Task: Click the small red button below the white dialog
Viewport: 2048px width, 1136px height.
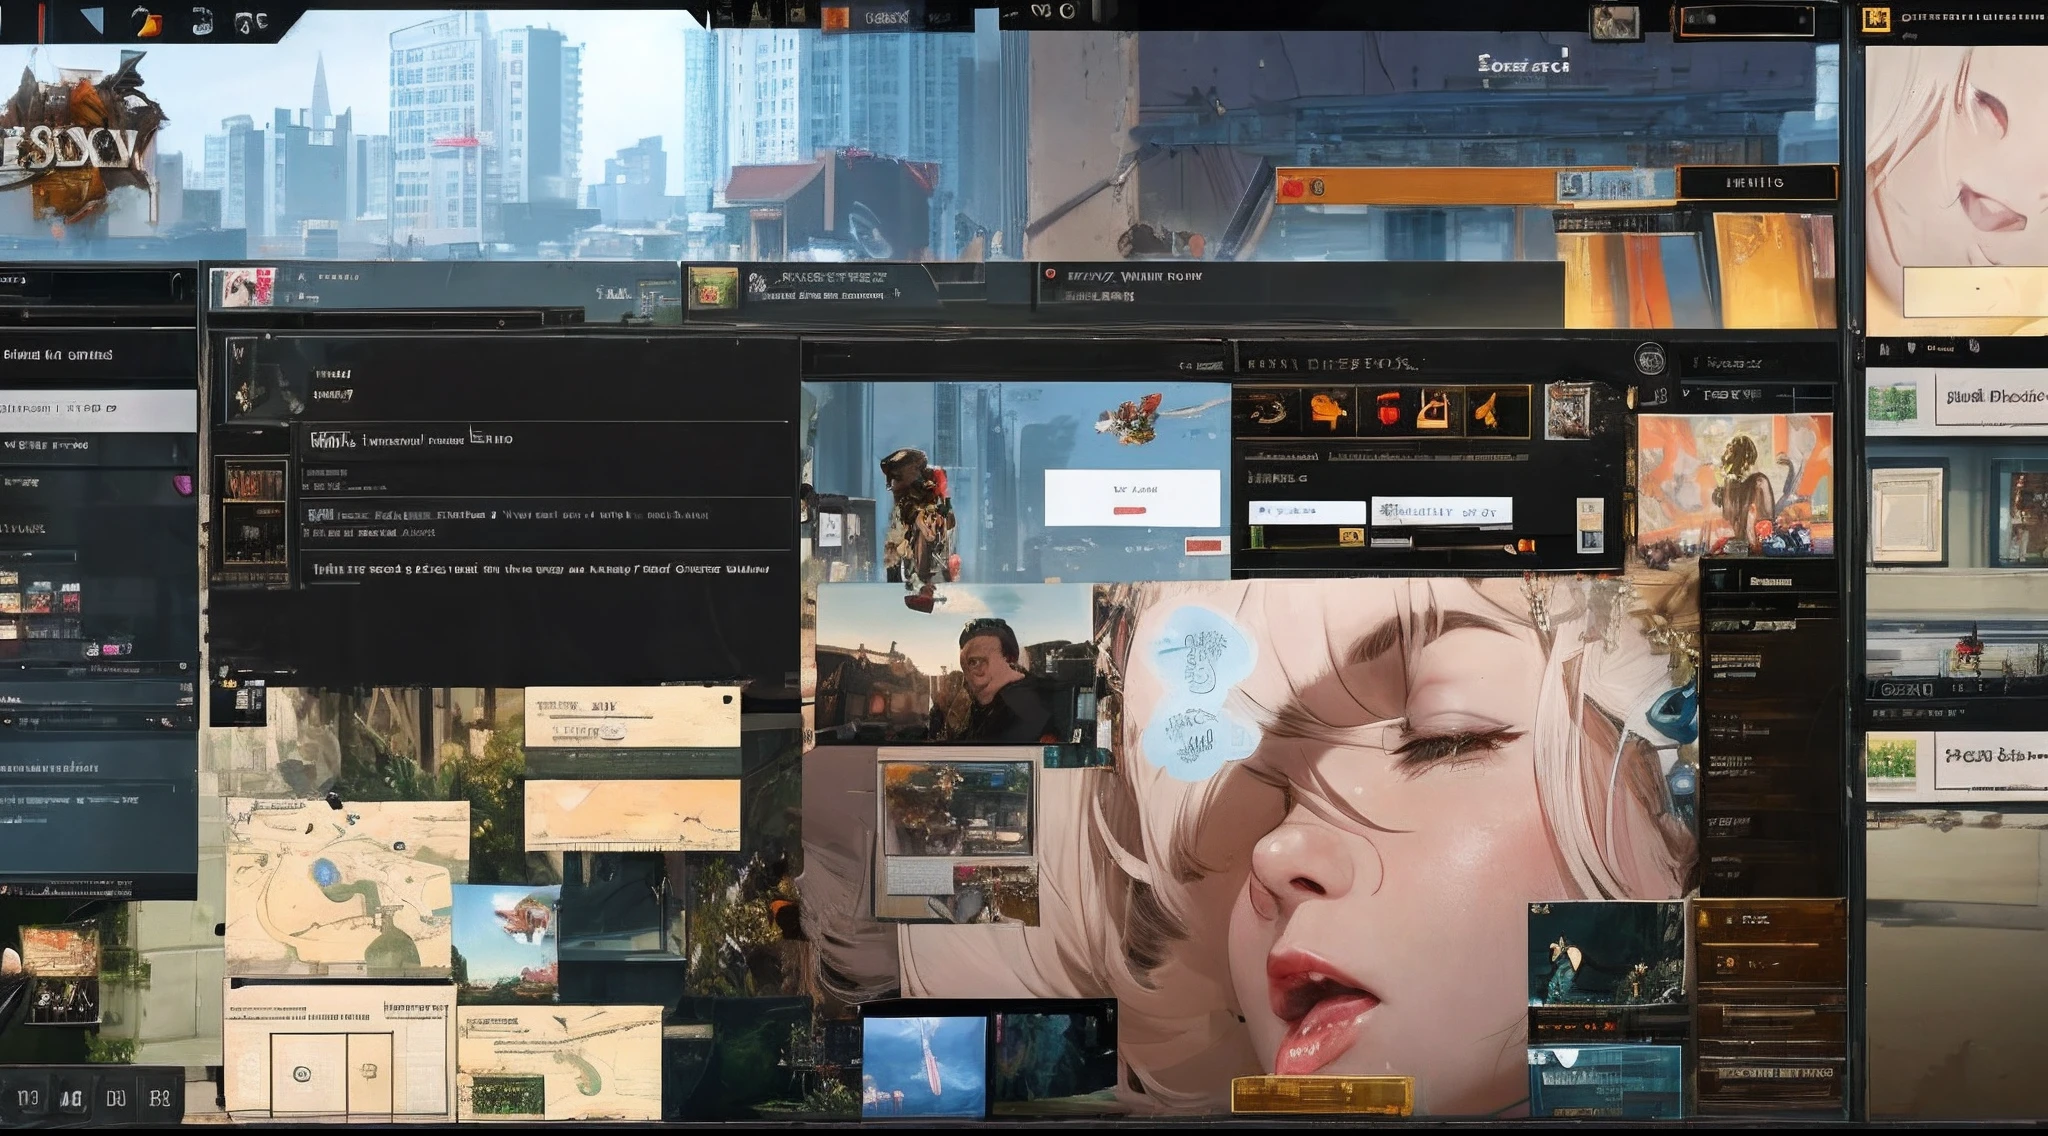Action: (1206, 546)
